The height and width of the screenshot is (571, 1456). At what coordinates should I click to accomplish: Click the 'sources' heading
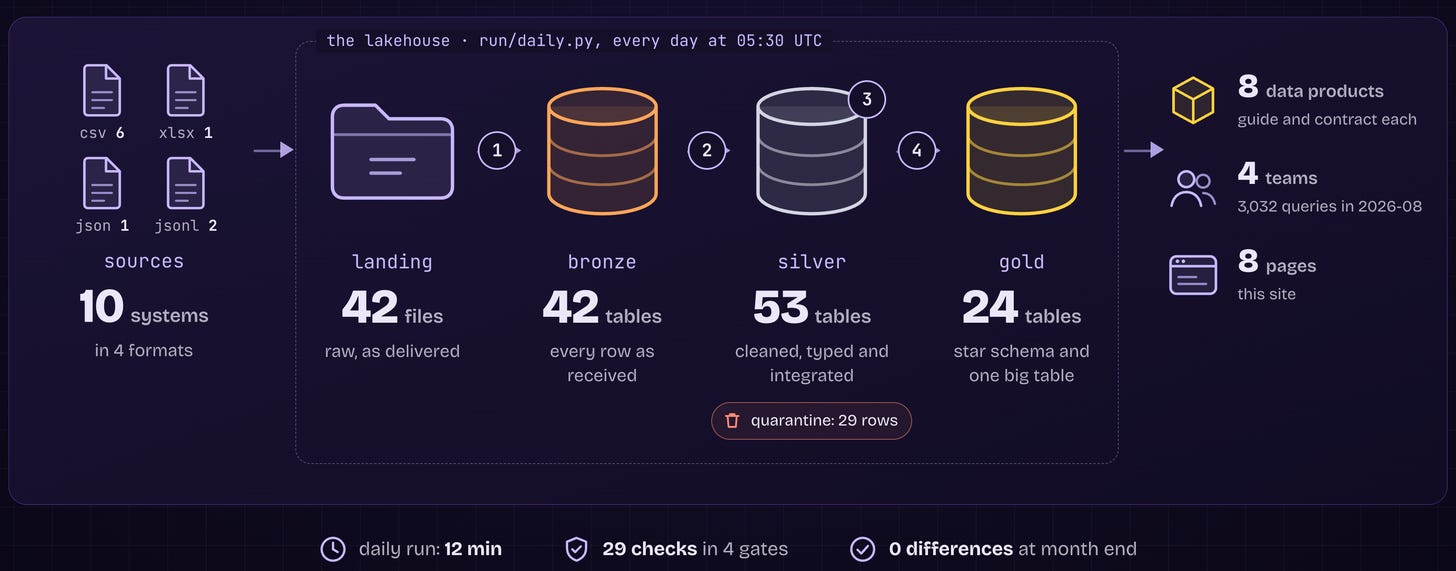coord(144,261)
